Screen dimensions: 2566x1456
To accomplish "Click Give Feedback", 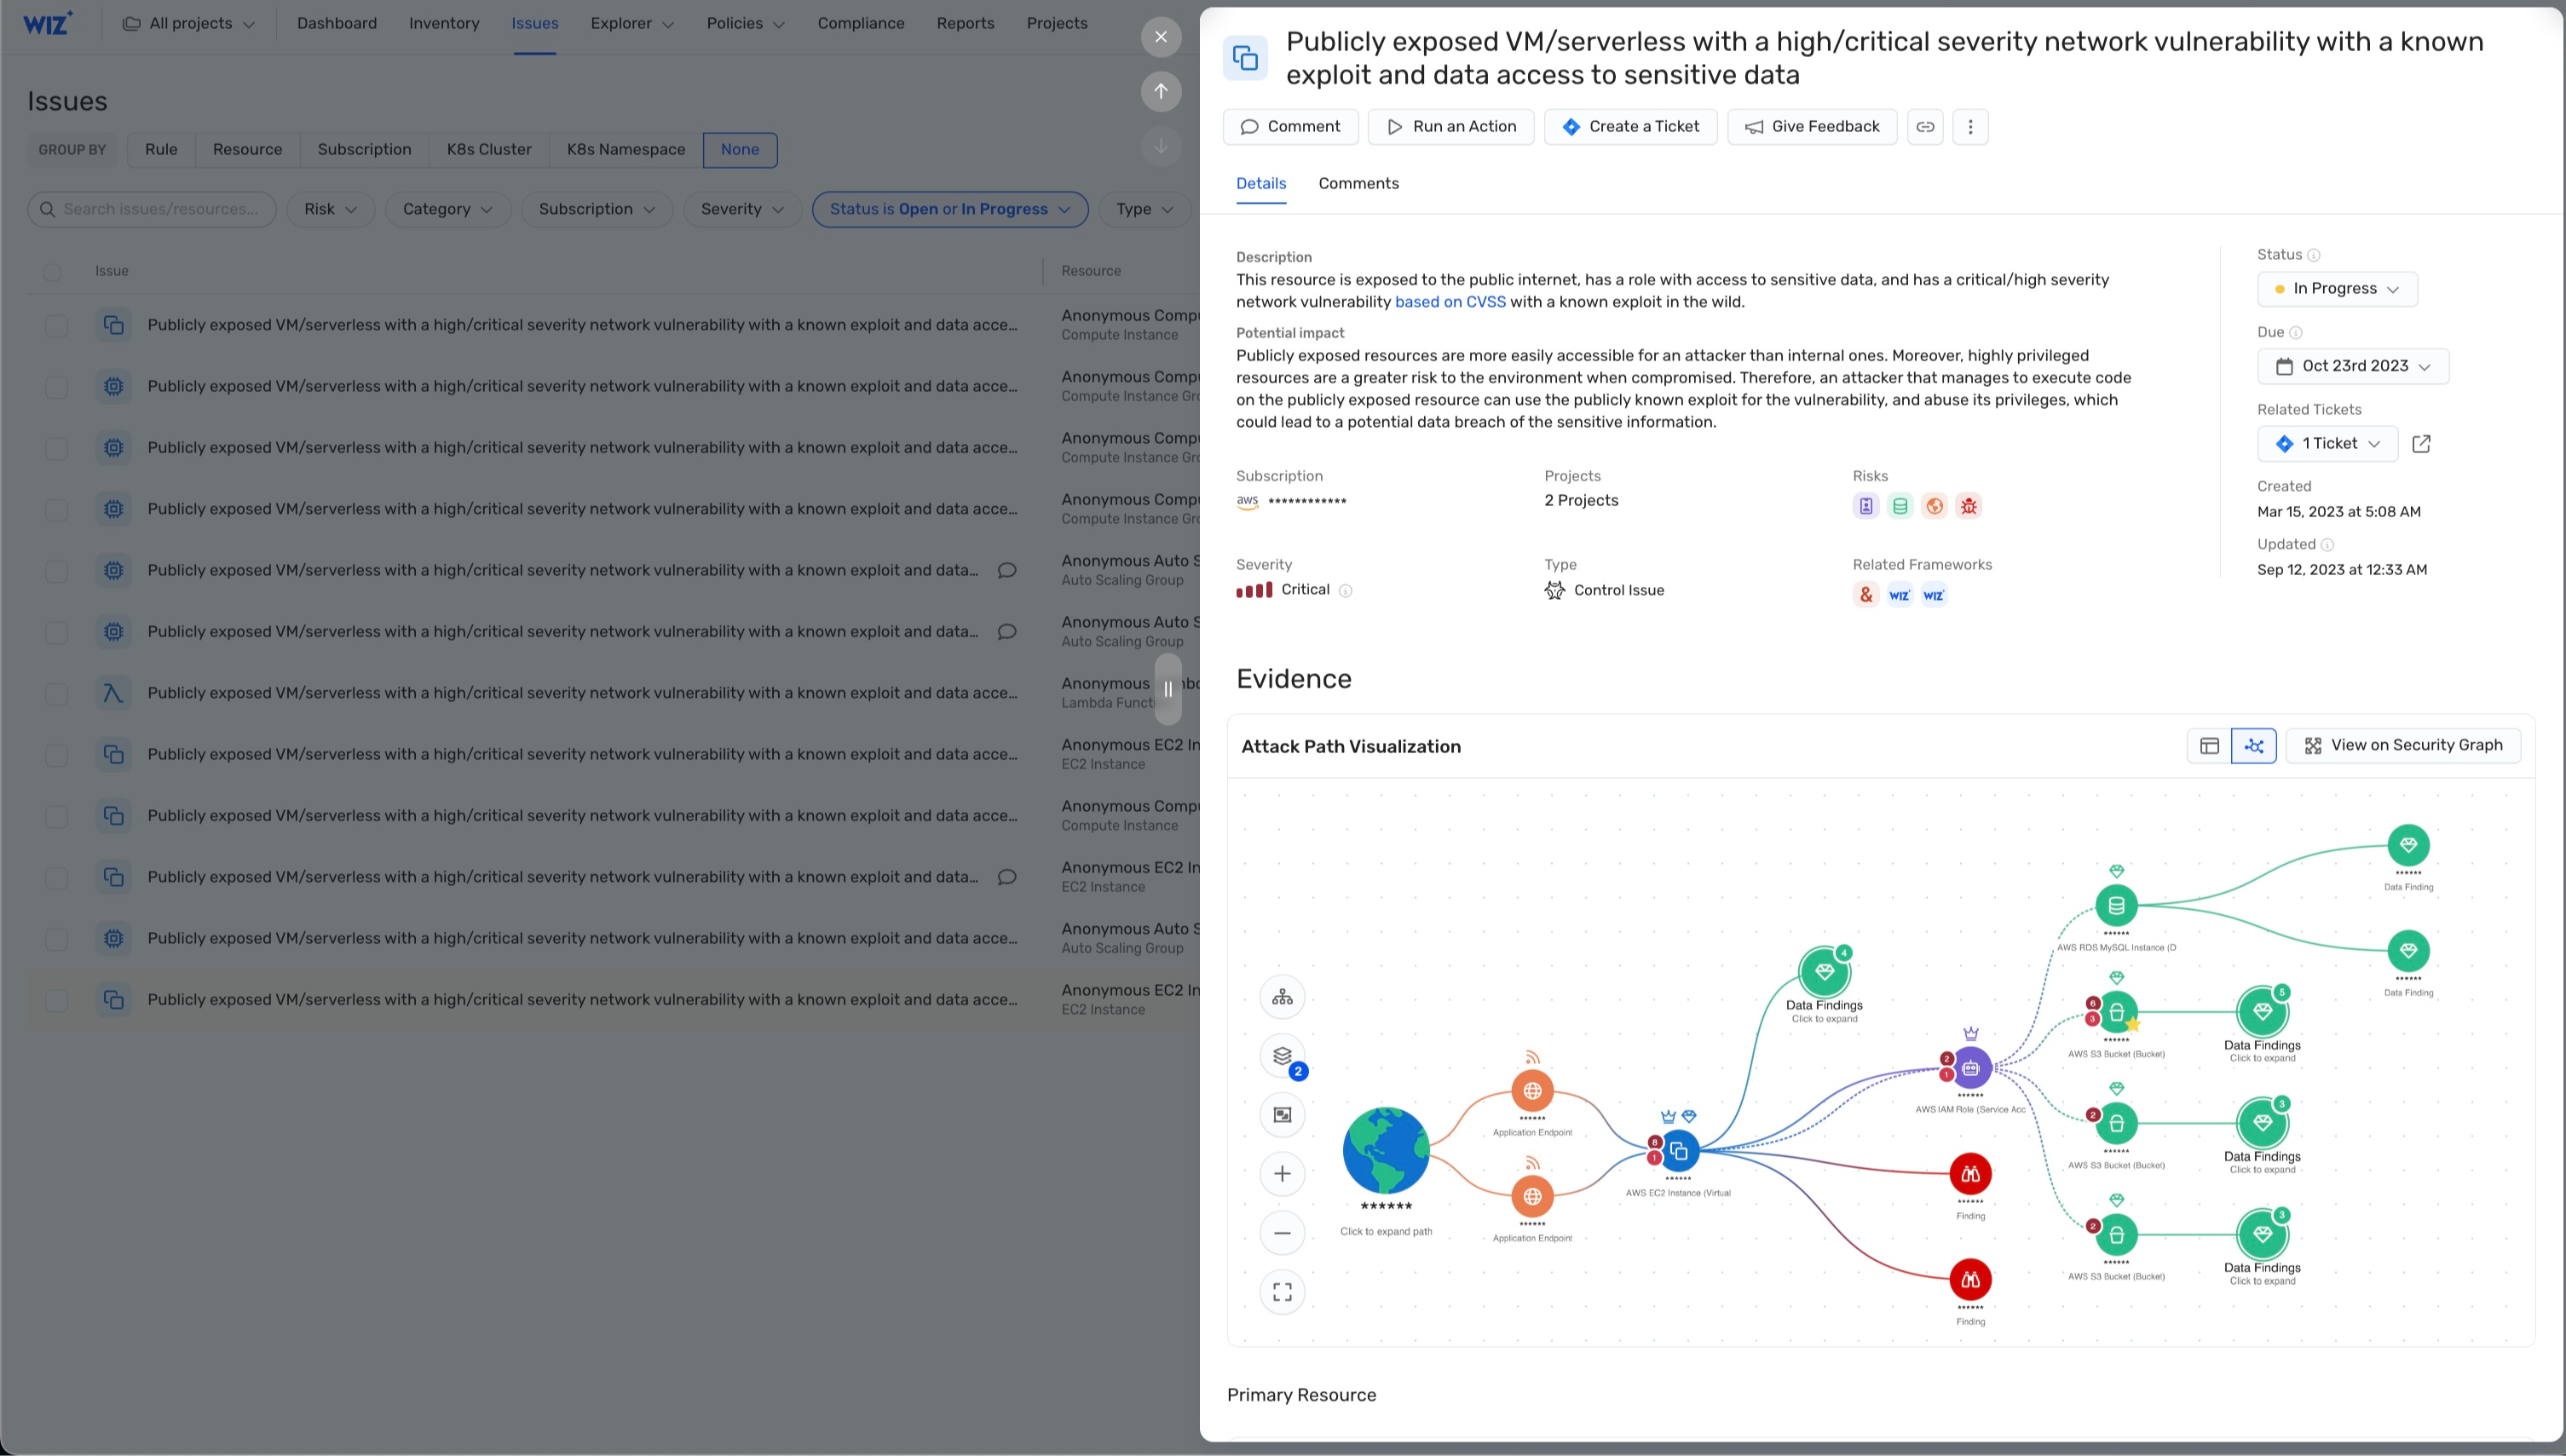I will coord(1812,127).
